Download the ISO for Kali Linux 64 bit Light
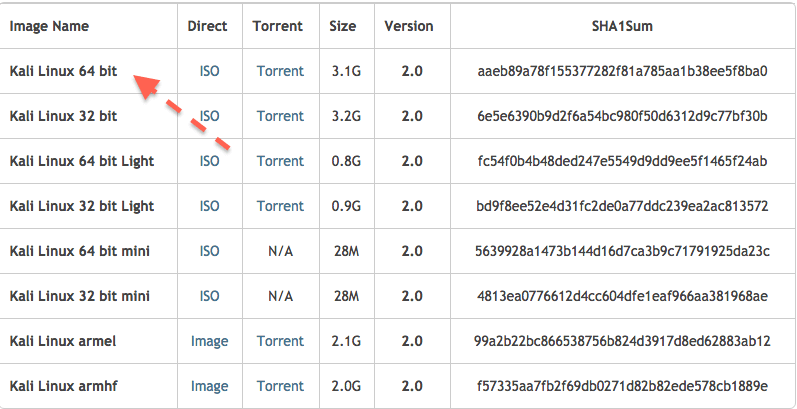The width and height of the screenshot is (797, 409). [209, 161]
